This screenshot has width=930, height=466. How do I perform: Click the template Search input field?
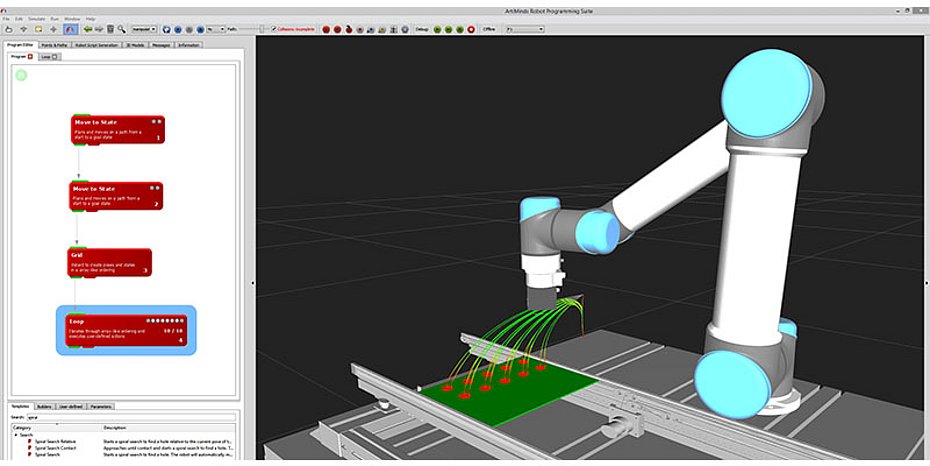tap(130, 417)
